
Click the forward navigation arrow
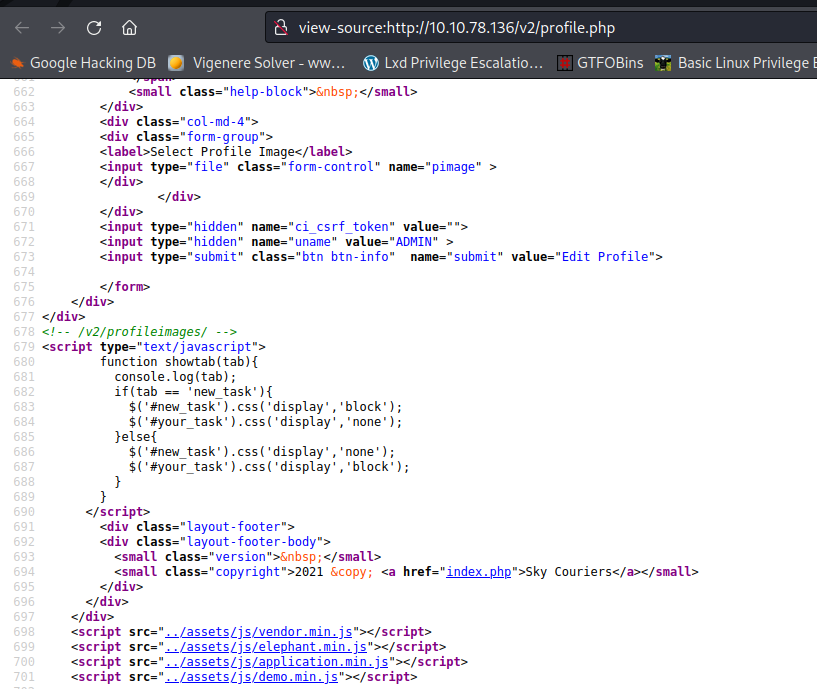[x=58, y=27]
